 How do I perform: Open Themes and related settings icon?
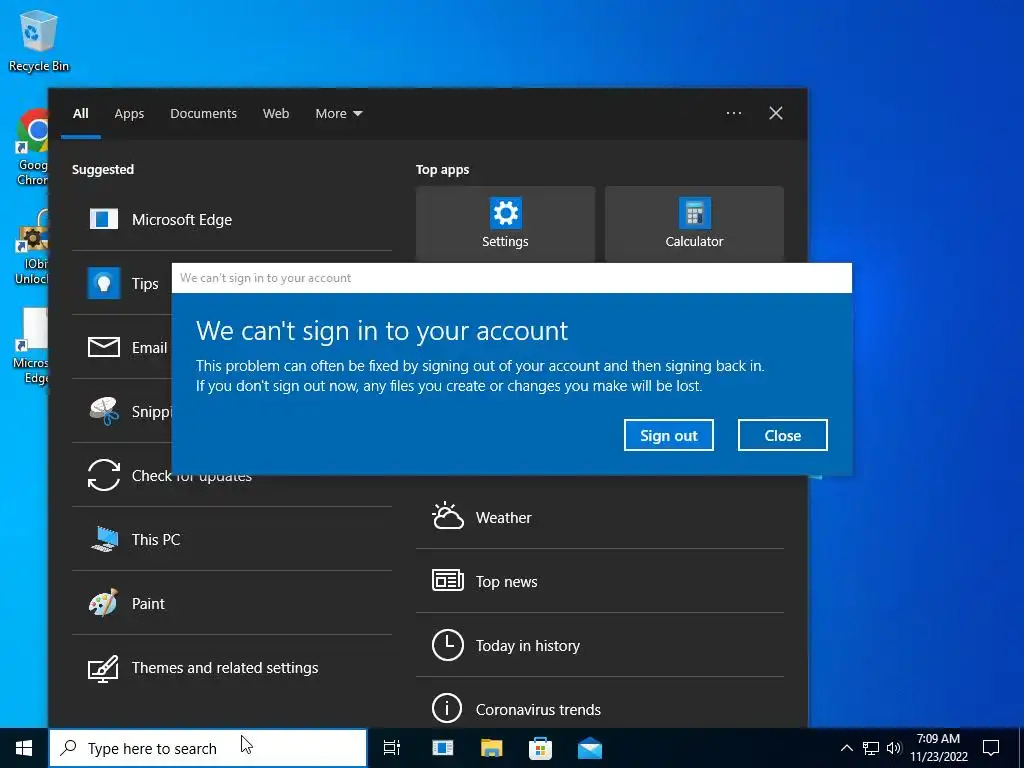(x=104, y=668)
